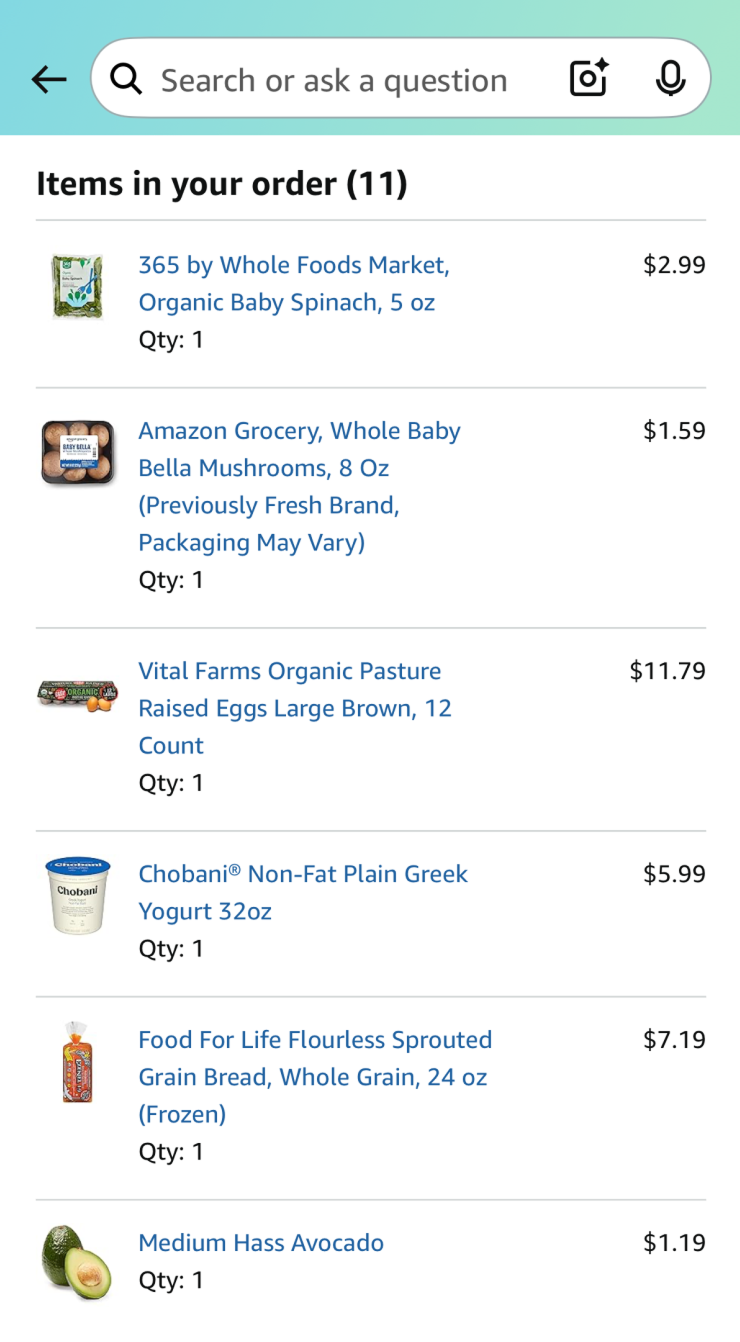The image size is (740, 1342).
Task: Click the Items in your order heading
Action: click(x=222, y=184)
